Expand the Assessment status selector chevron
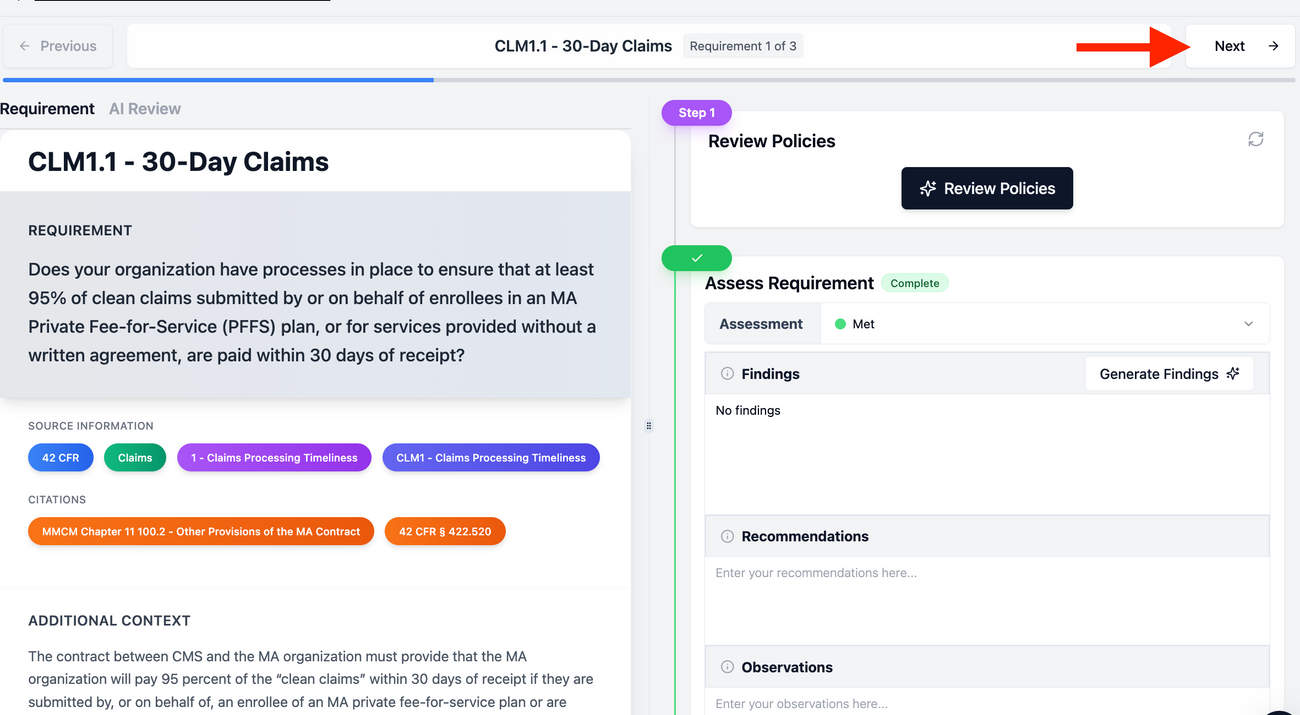Image resolution: width=1300 pixels, height=715 pixels. point(1248,323)
